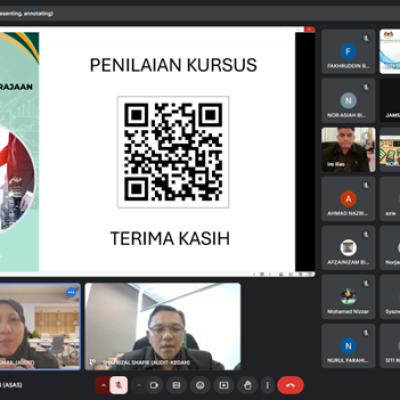Click the Mohamad Nizzar name label
Viewport: 400px width, 400px height.
348,312
